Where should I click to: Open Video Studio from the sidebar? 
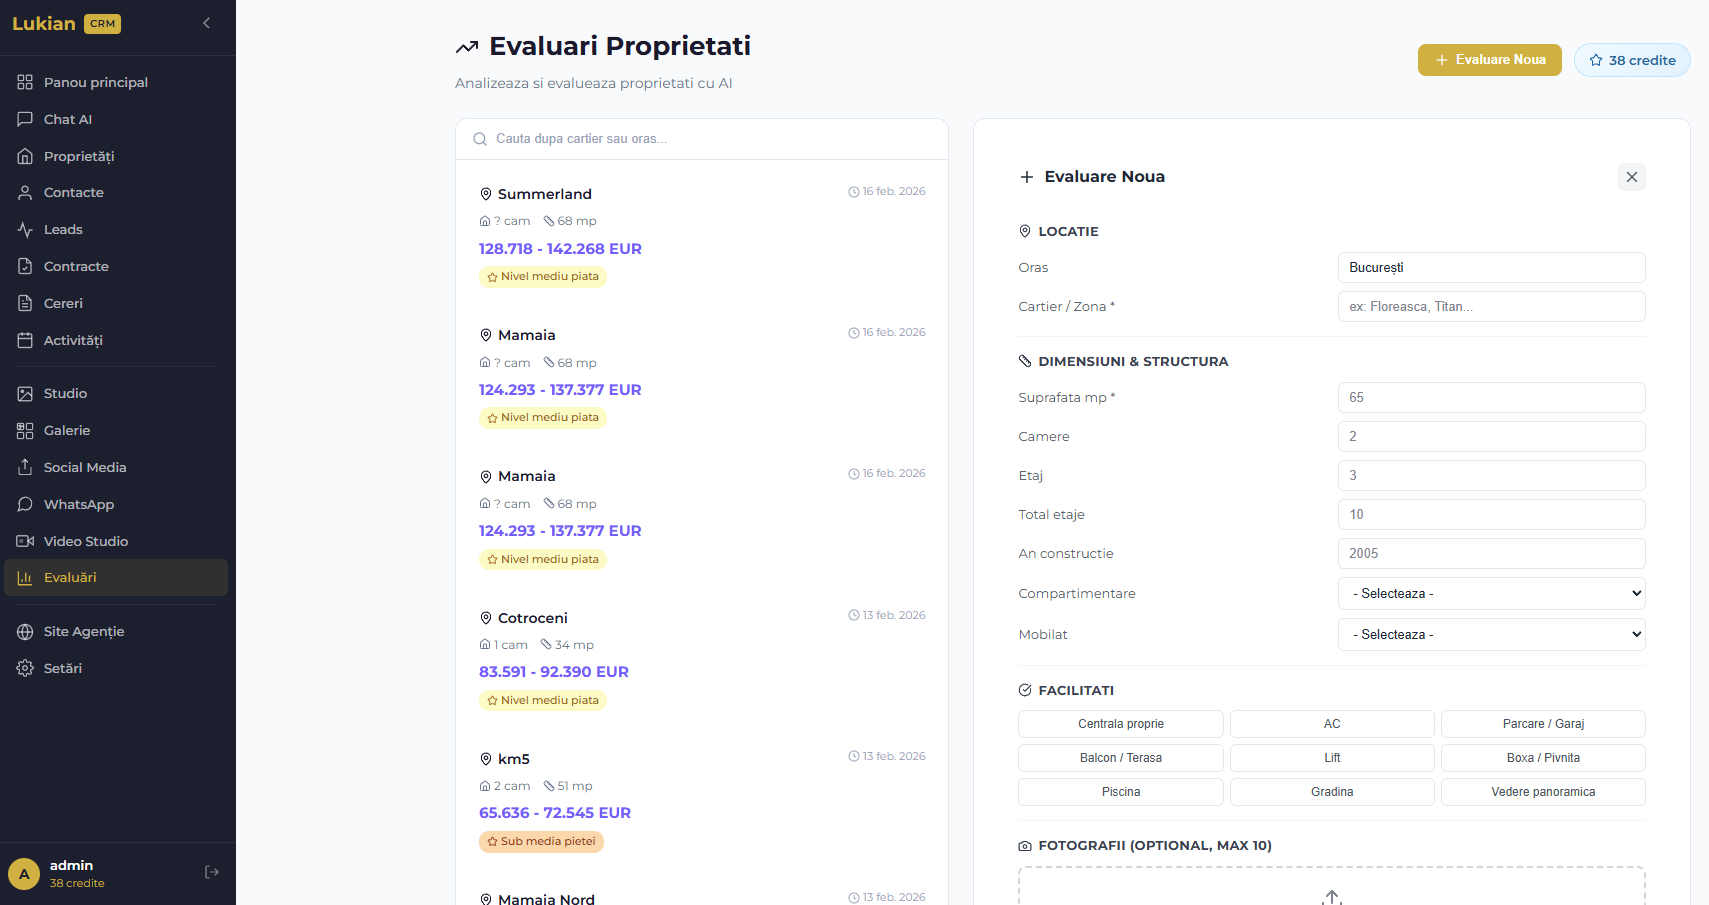(x=85, y=541)
